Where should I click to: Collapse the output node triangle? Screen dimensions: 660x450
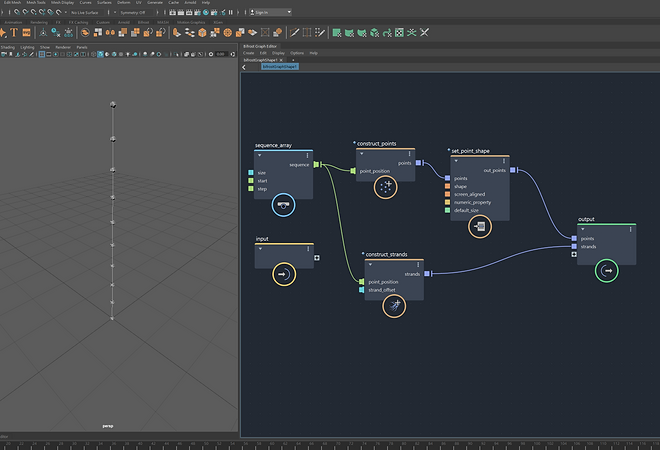(583, 229)
